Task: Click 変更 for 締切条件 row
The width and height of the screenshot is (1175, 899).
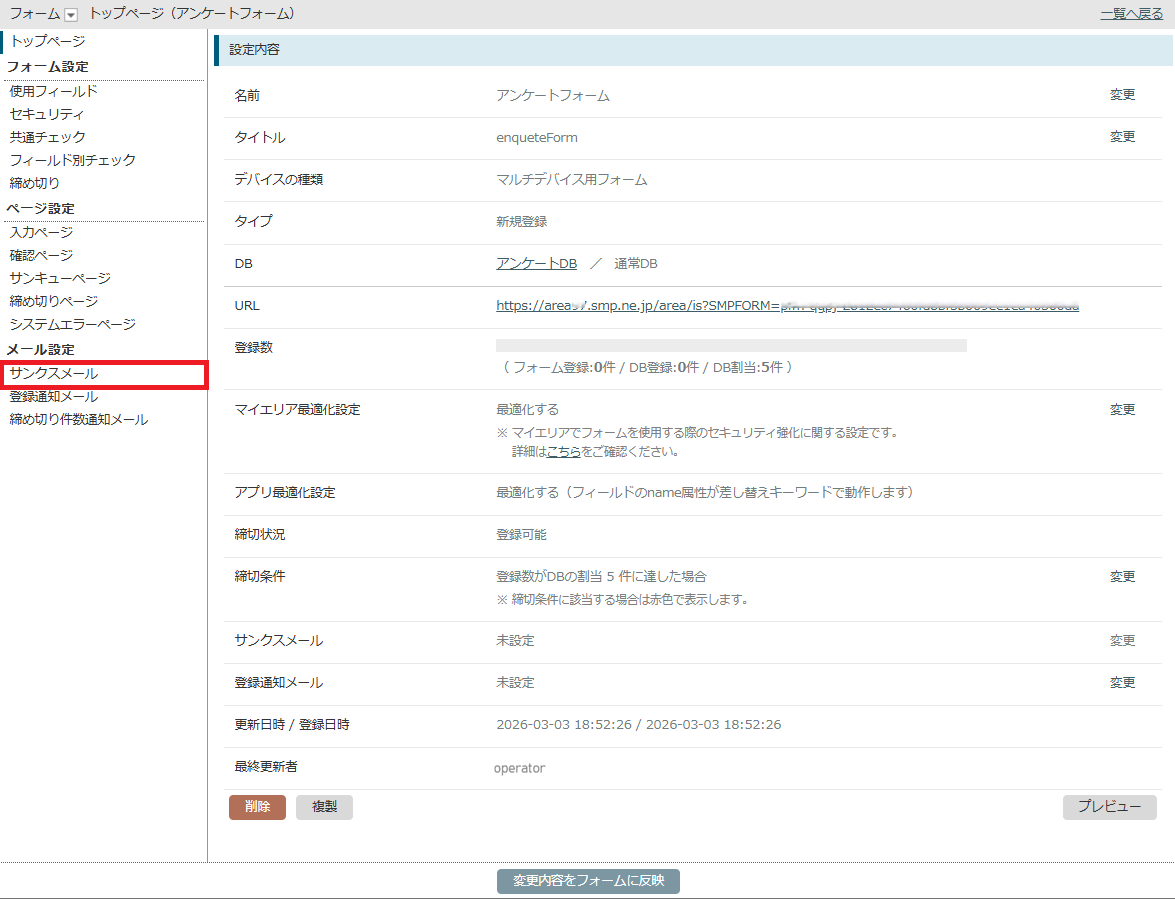Action: pyautogui.click(x=1122, y=577)
